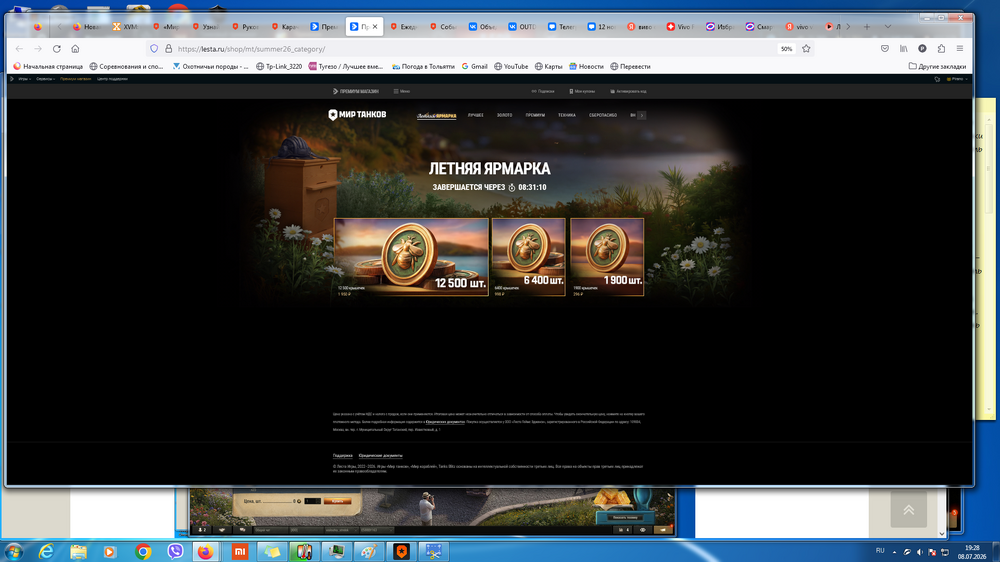Click the padlock site security icon
The width and height of the screenshot is (1000, 562).
168,48
